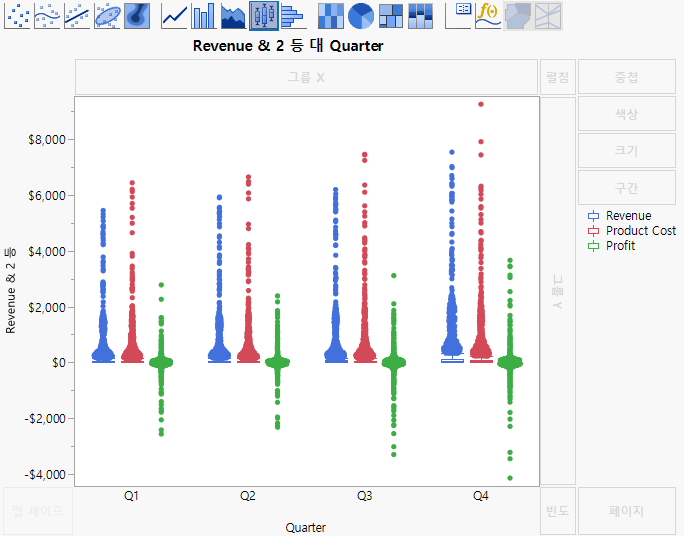Click the Profit legend label
Image resolution: width=684 pixels, height=536 pixels.
pyautogui.click(x=620, y=246)
